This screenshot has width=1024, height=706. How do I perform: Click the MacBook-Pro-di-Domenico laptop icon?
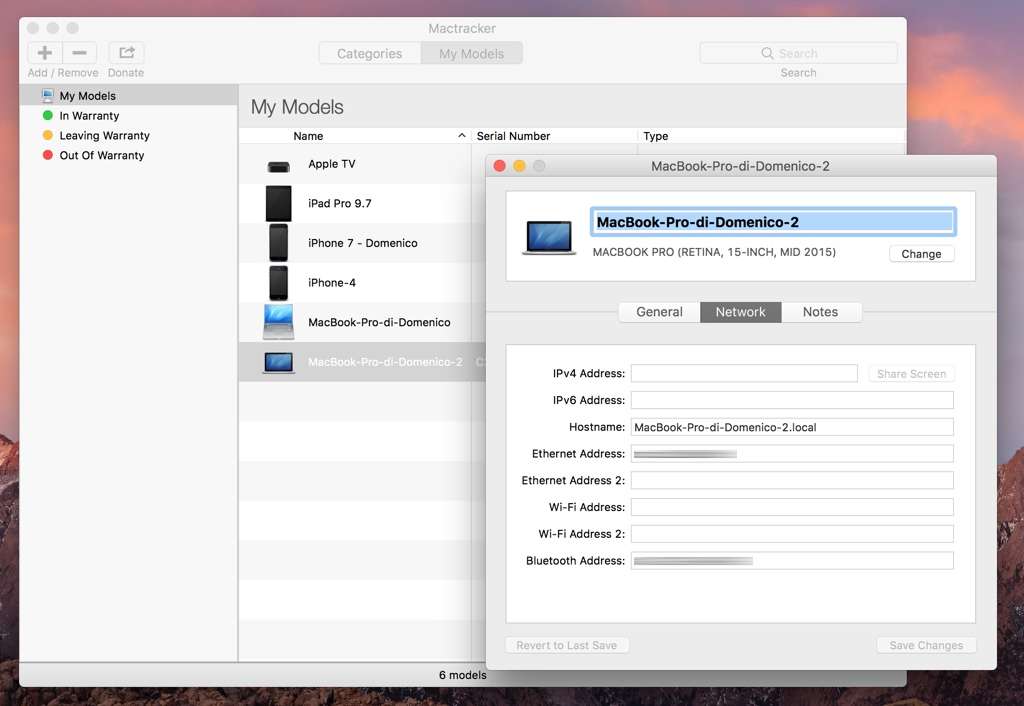point(278,322)
